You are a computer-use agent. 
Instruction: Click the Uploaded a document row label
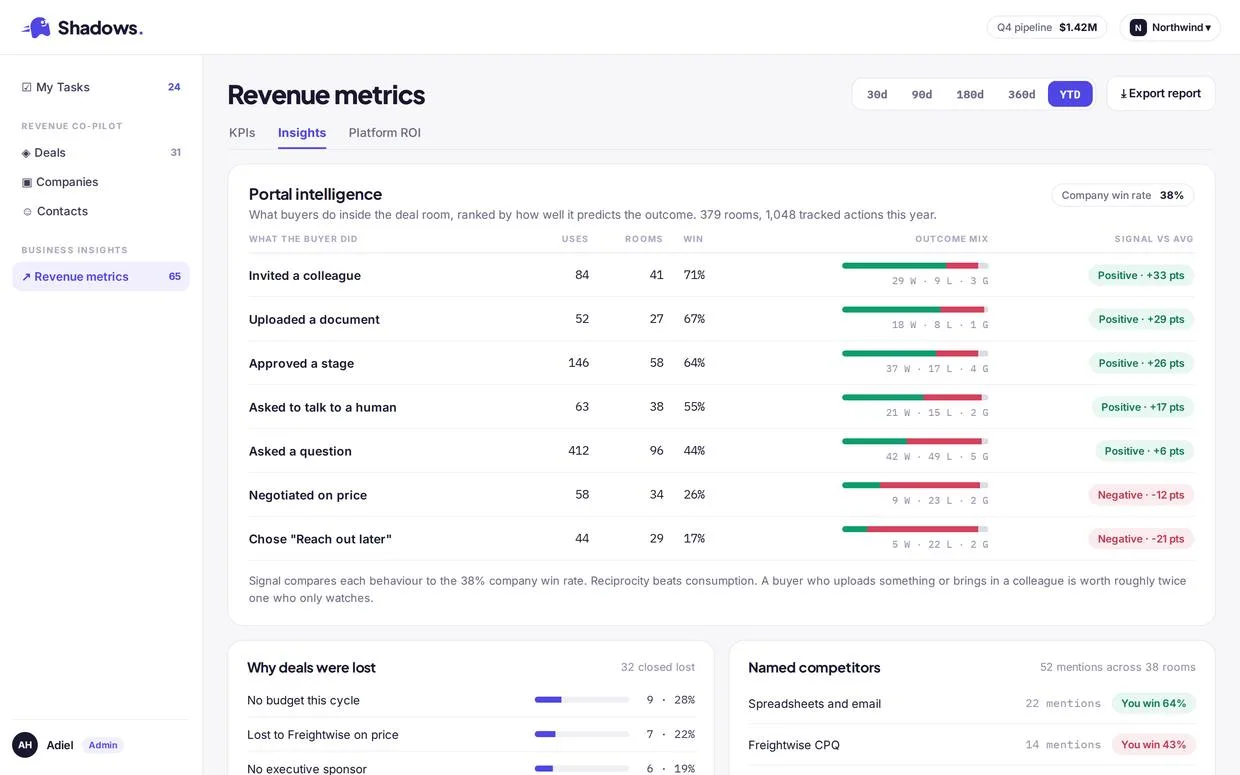(x=314, y=320)
